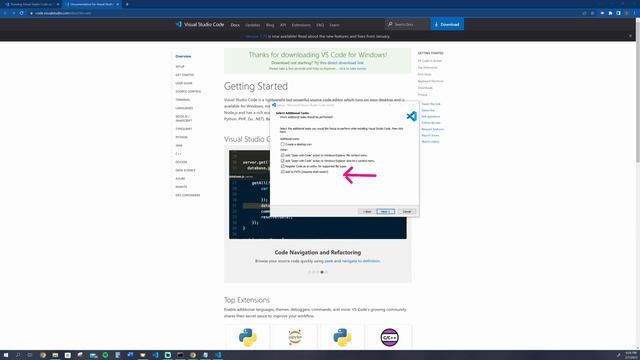640x360 pixels.
Task: Click the 'take survey' link in green banner
Action: [353, 69]
